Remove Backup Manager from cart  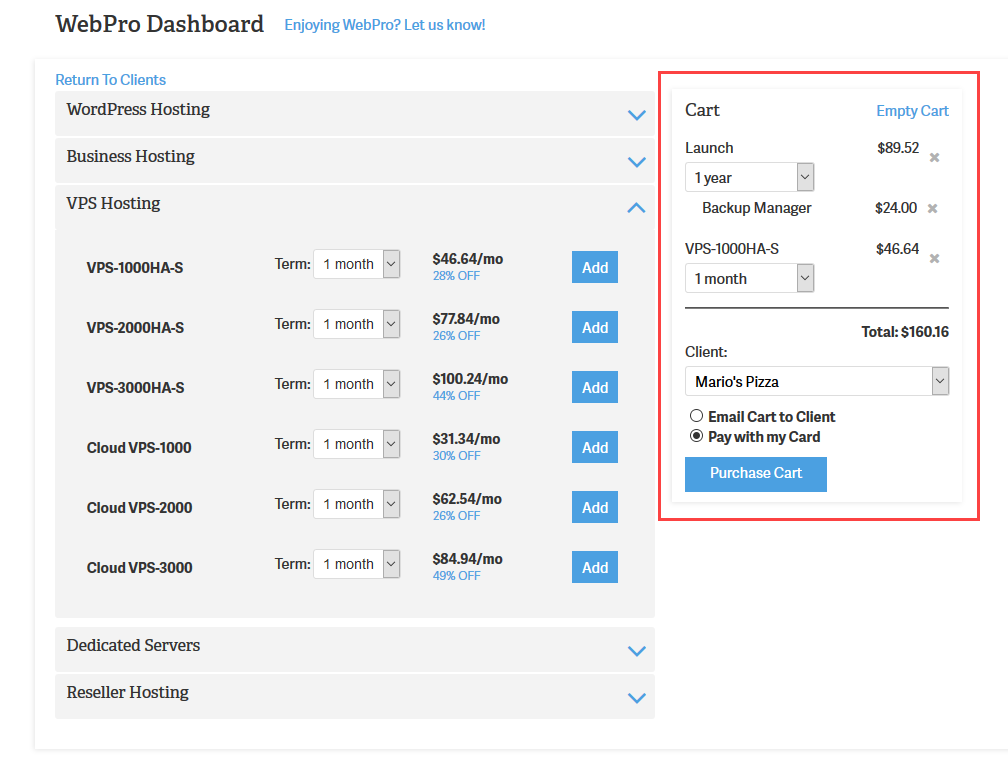pyautogui.click(x=932, y=209)
